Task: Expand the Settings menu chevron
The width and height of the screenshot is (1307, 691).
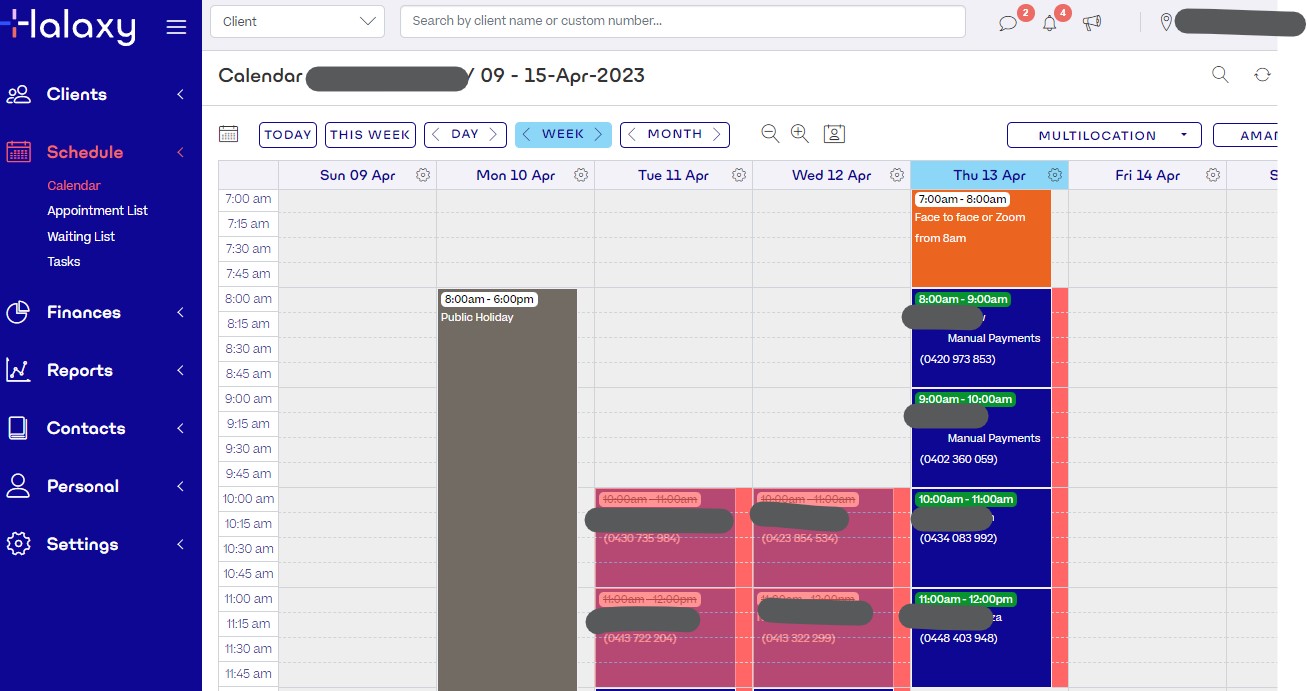Action: click(181, 544)
